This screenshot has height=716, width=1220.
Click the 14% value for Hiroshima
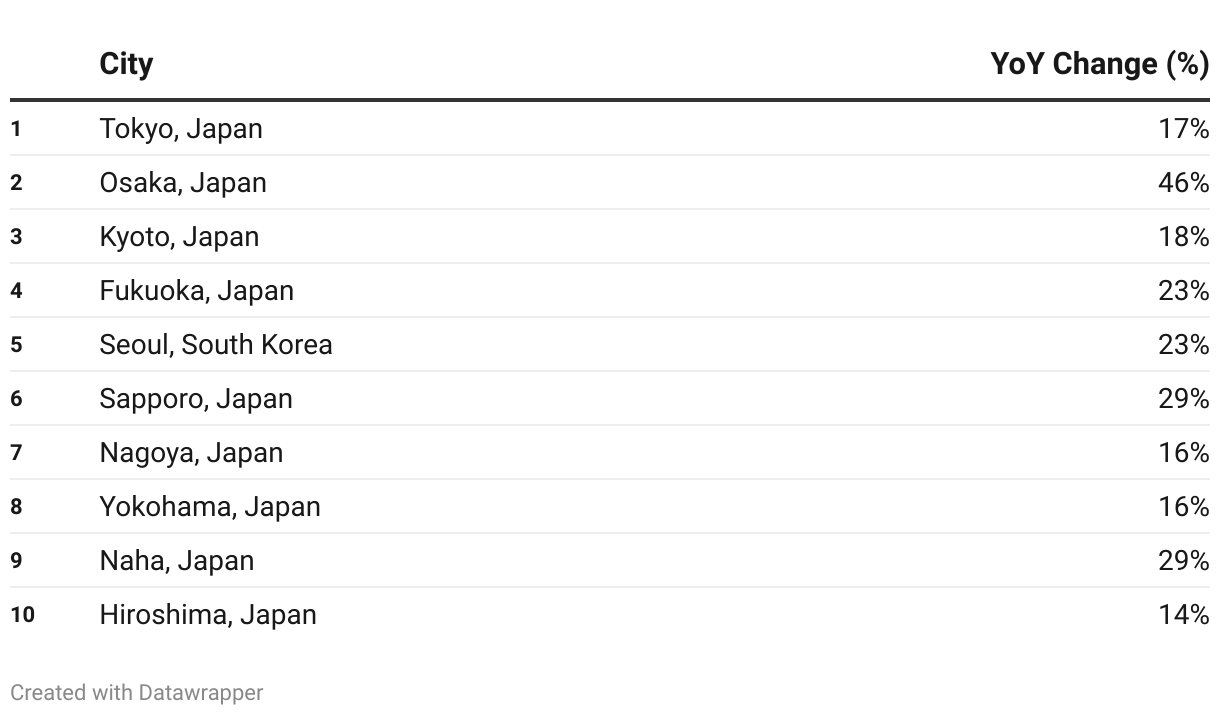[x=1184, y=614]
